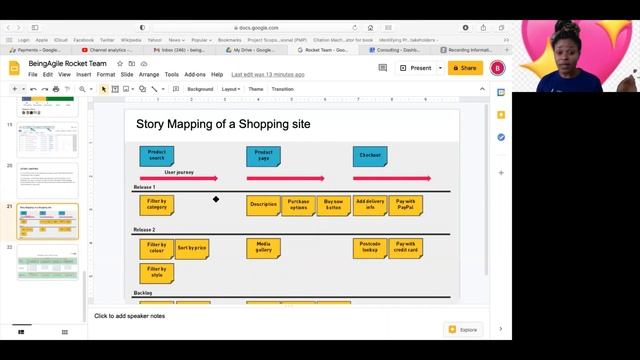Screen dimensions: 640x360
Task: Open the View menu
Action: tap(64, 75)
